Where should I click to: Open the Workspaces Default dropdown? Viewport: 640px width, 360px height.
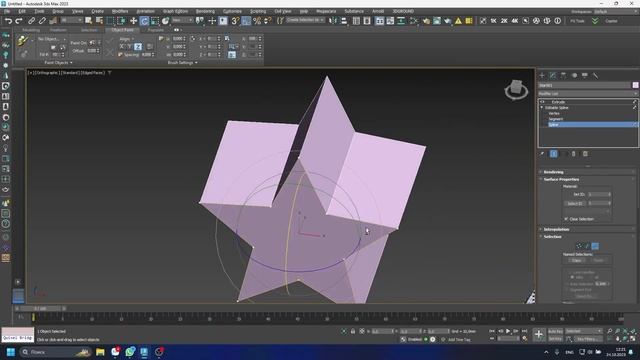coord(617,11)
